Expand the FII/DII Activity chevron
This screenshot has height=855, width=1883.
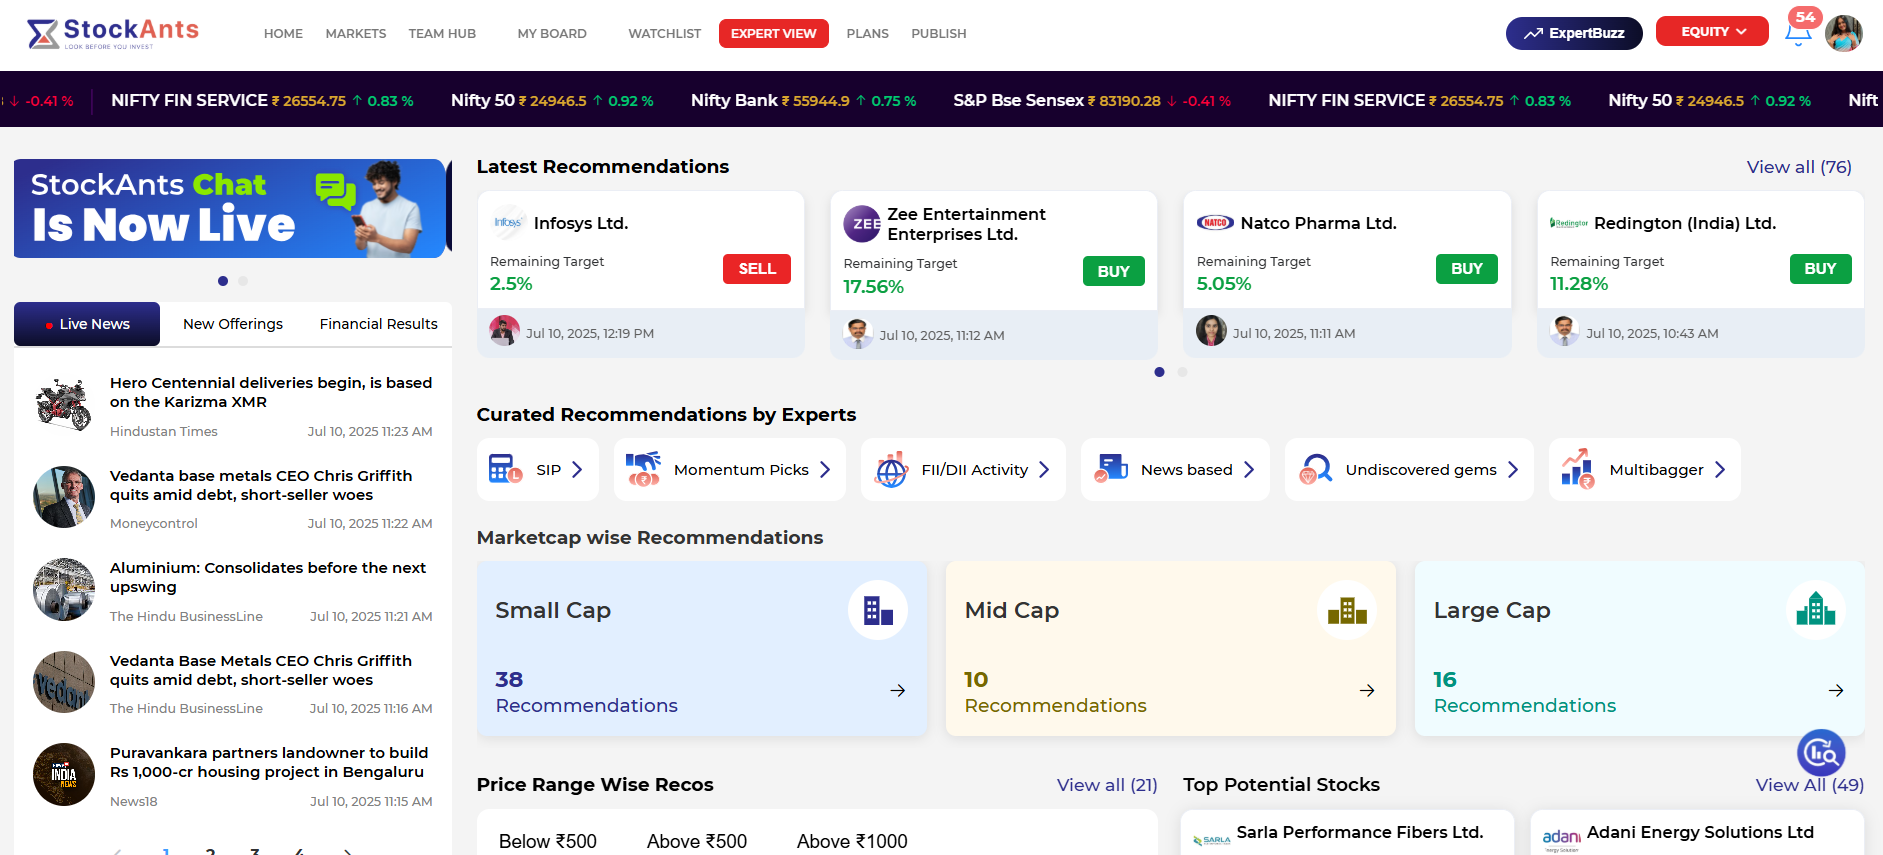pos(1044,469)
